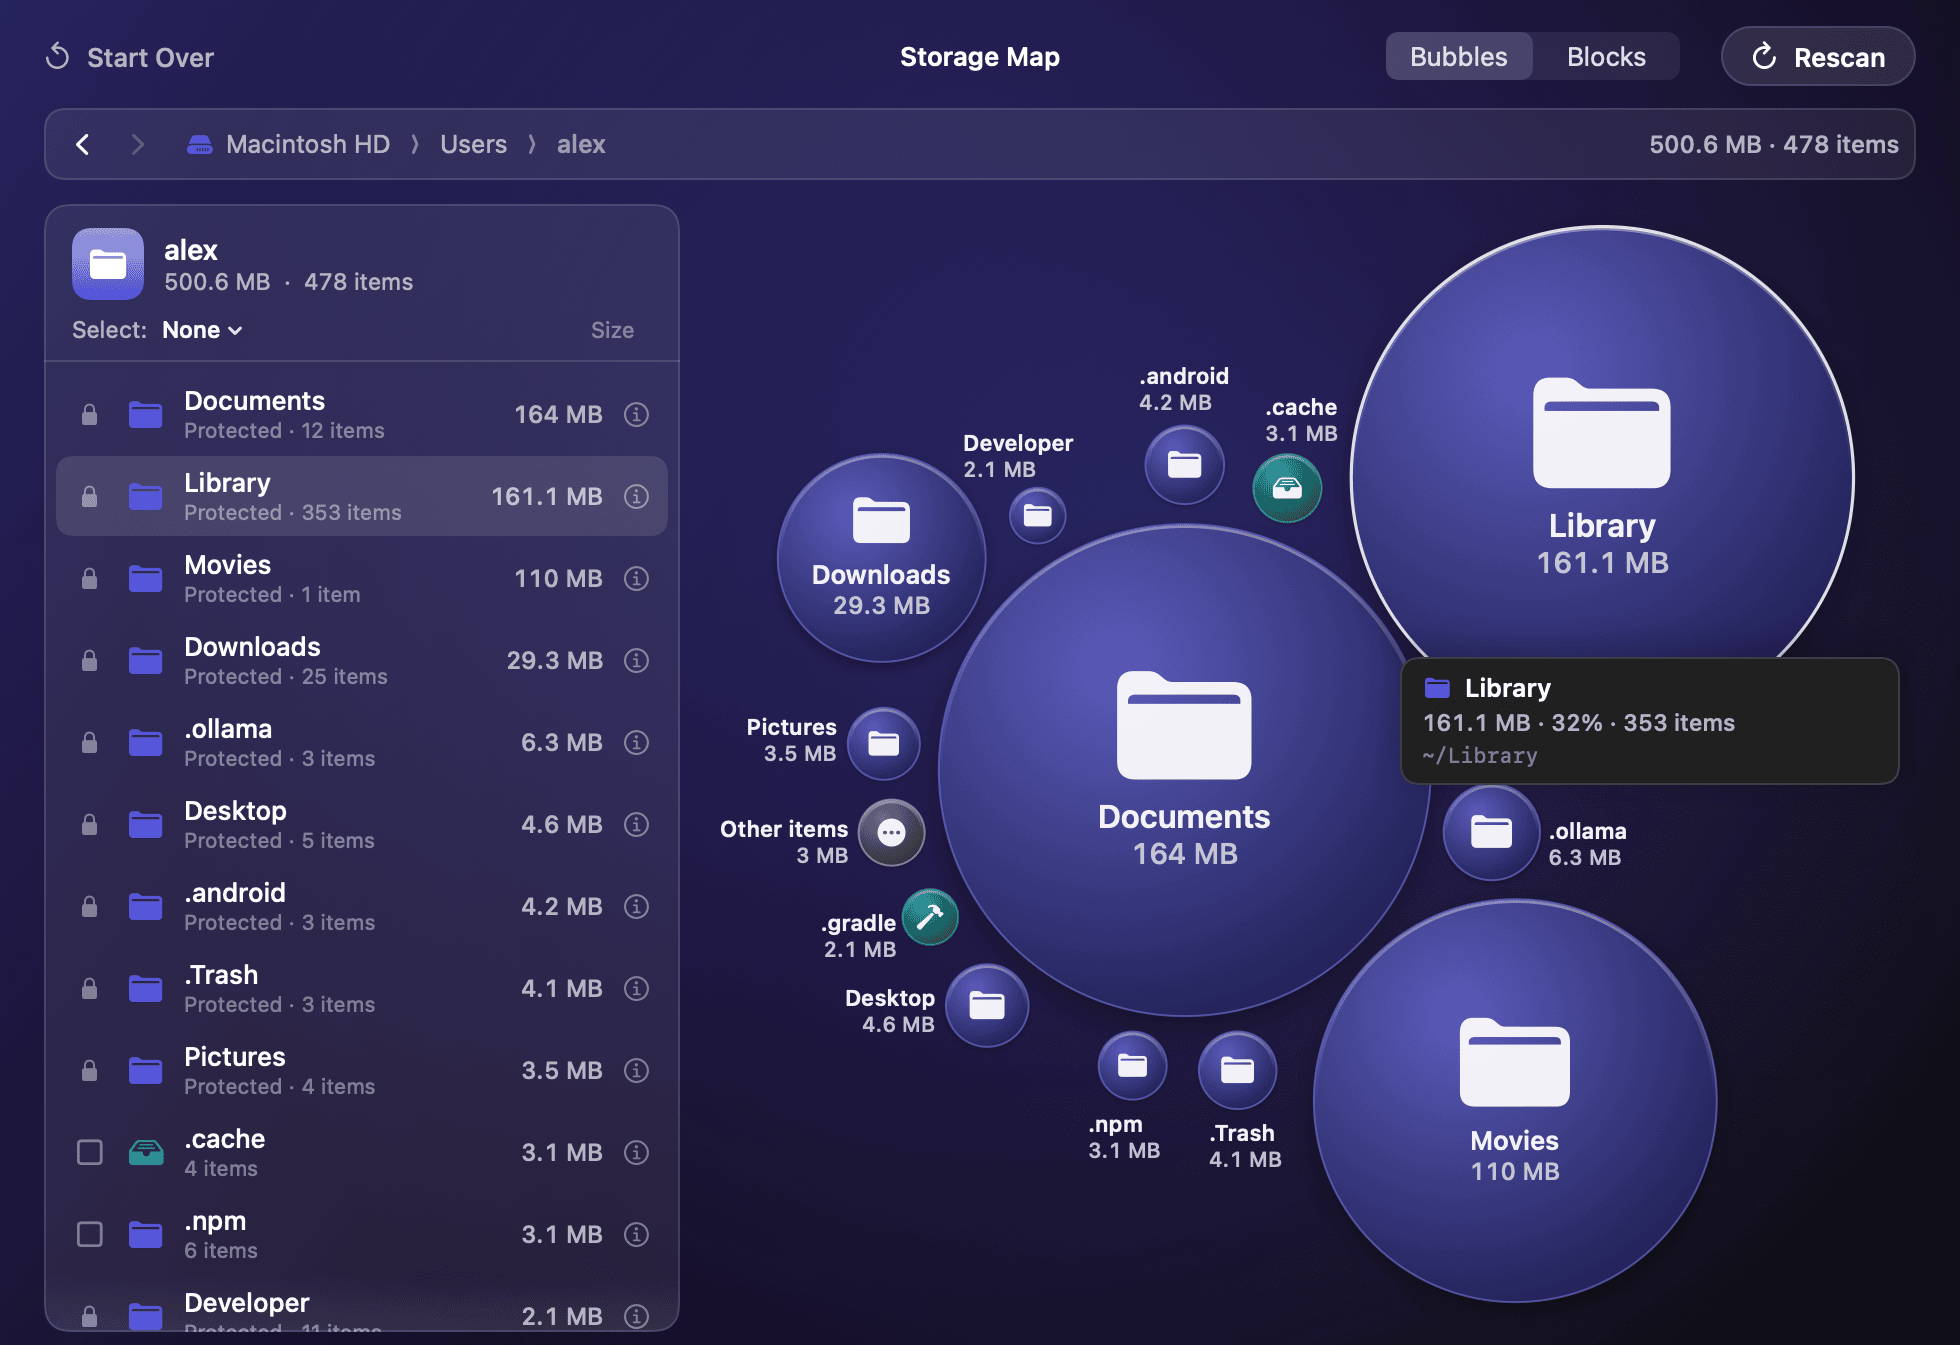
Task: Navigate to Macintosh HD breadcrumb
Action: 288,144
